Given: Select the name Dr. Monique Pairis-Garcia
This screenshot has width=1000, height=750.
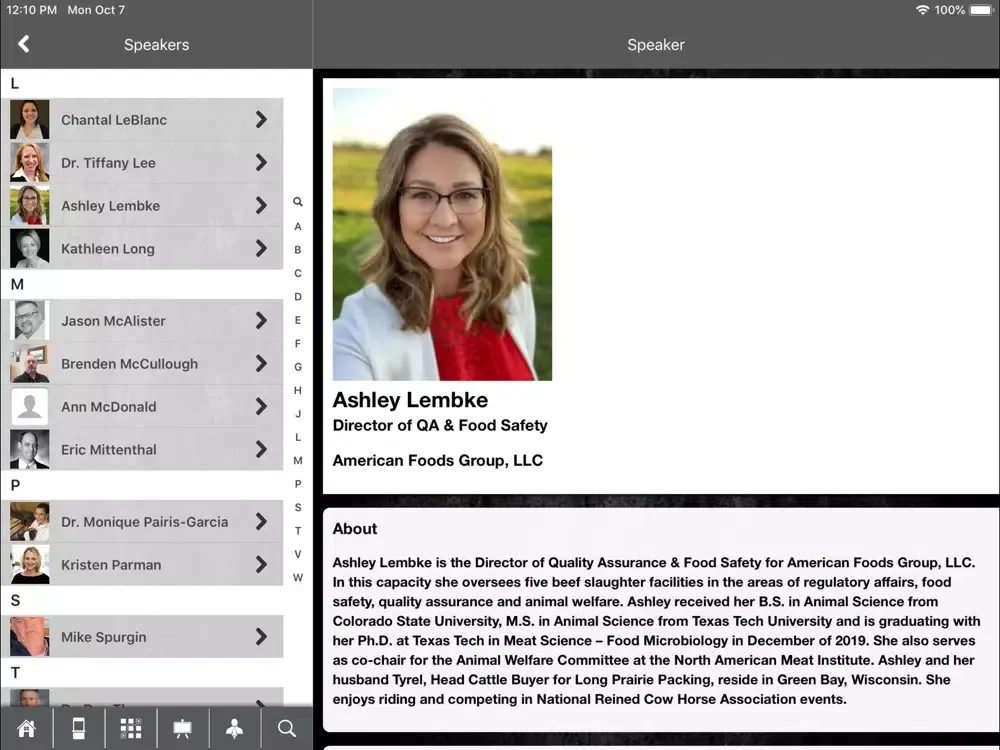Looking at the screenshot, I should [145, 522].
